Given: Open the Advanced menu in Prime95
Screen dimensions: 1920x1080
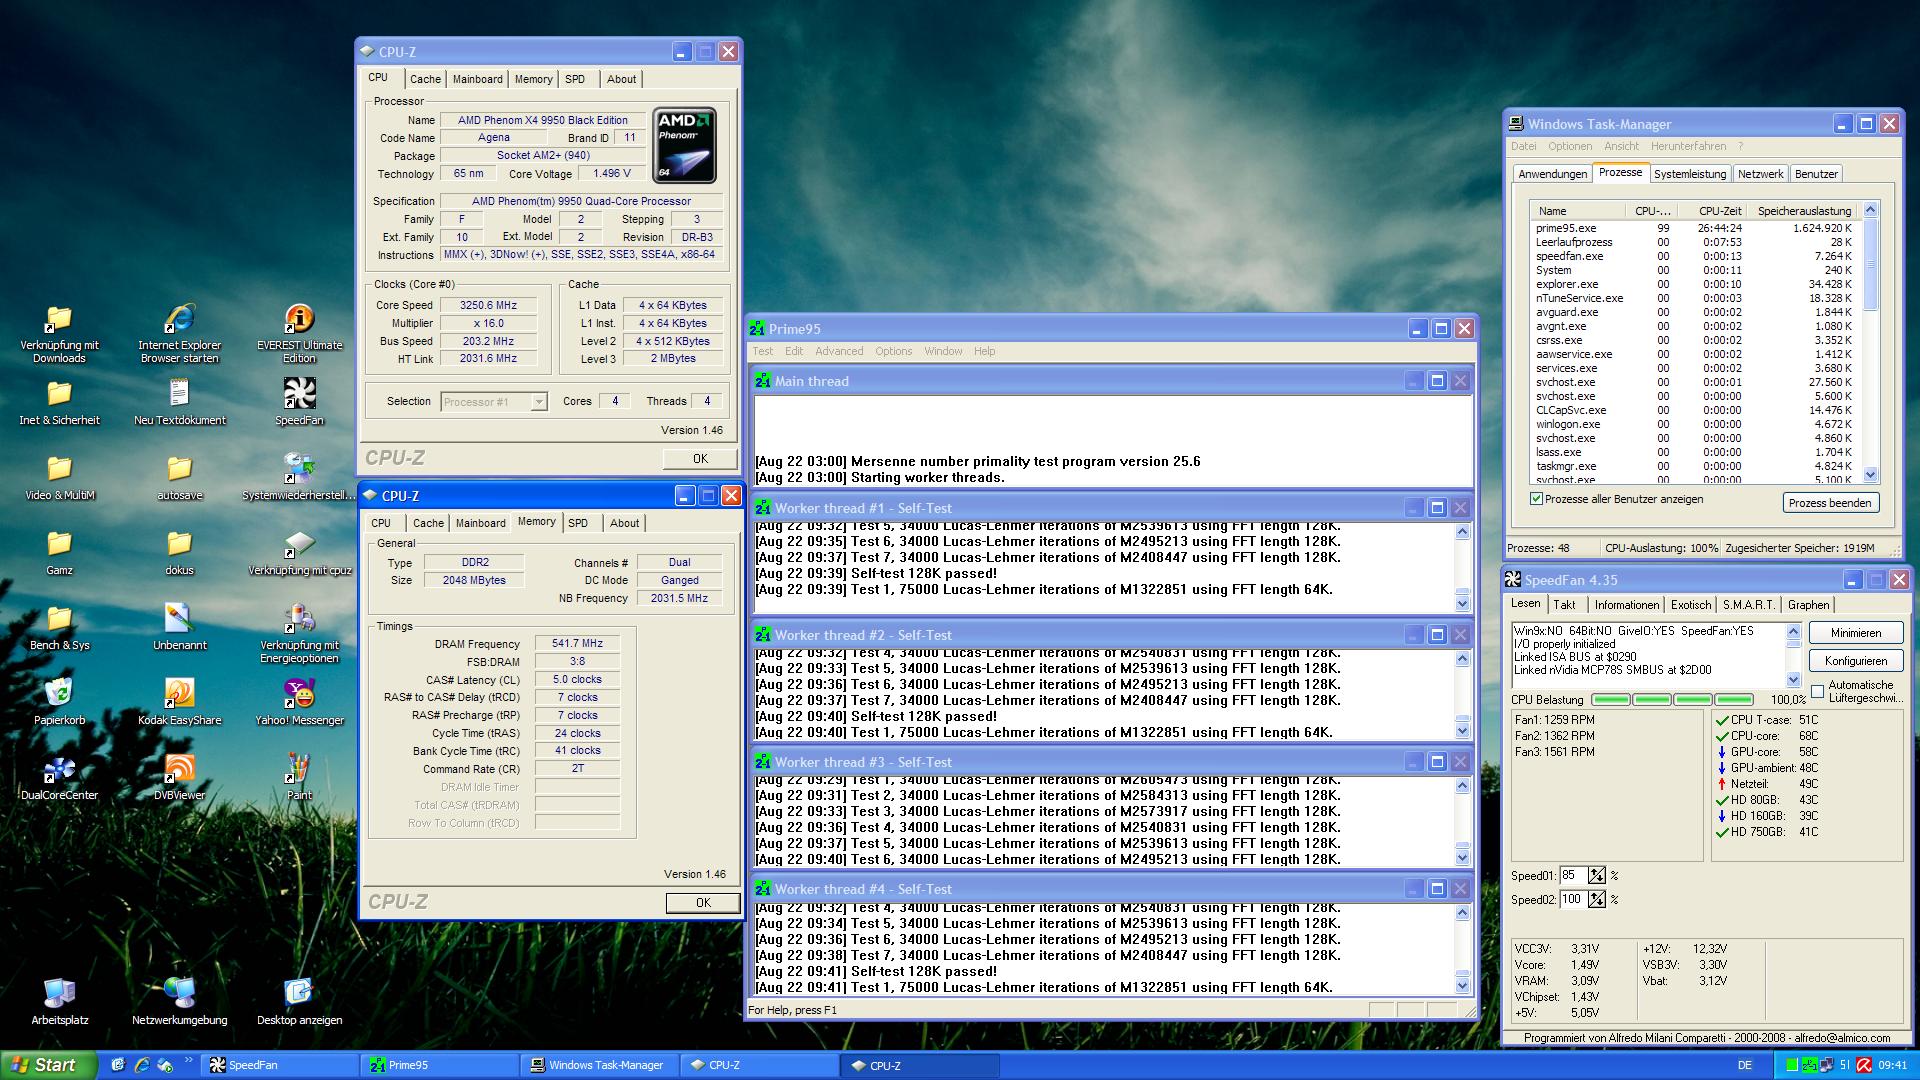Looking at the screenshot, I should tap(838, 351).
